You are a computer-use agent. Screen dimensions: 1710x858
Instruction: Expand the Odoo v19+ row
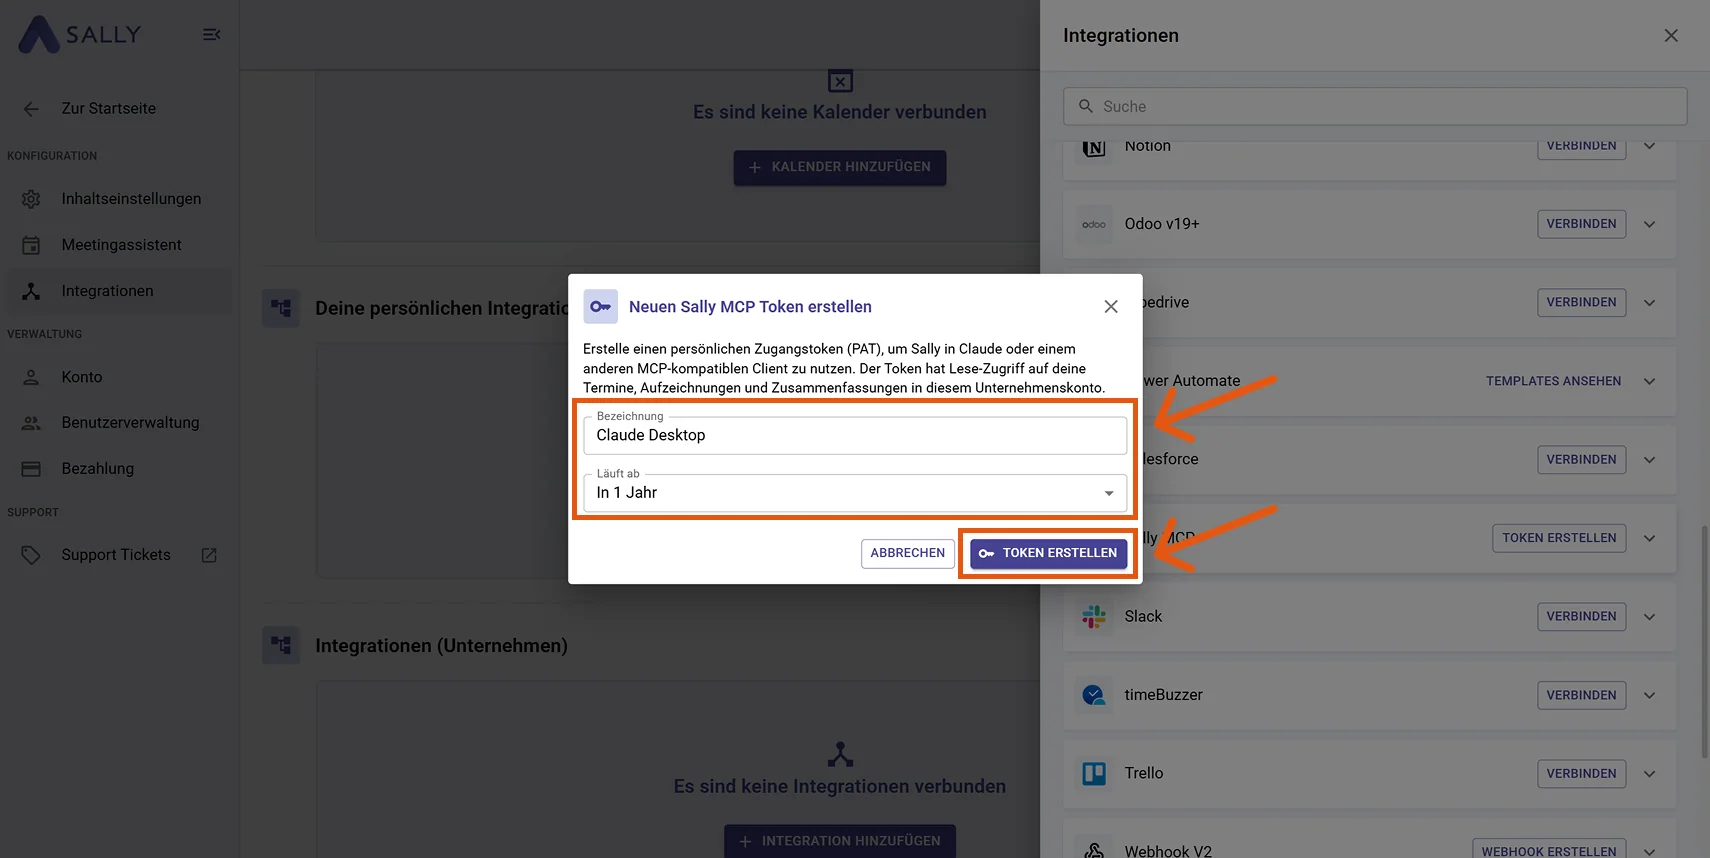(x=1649, y=224)
